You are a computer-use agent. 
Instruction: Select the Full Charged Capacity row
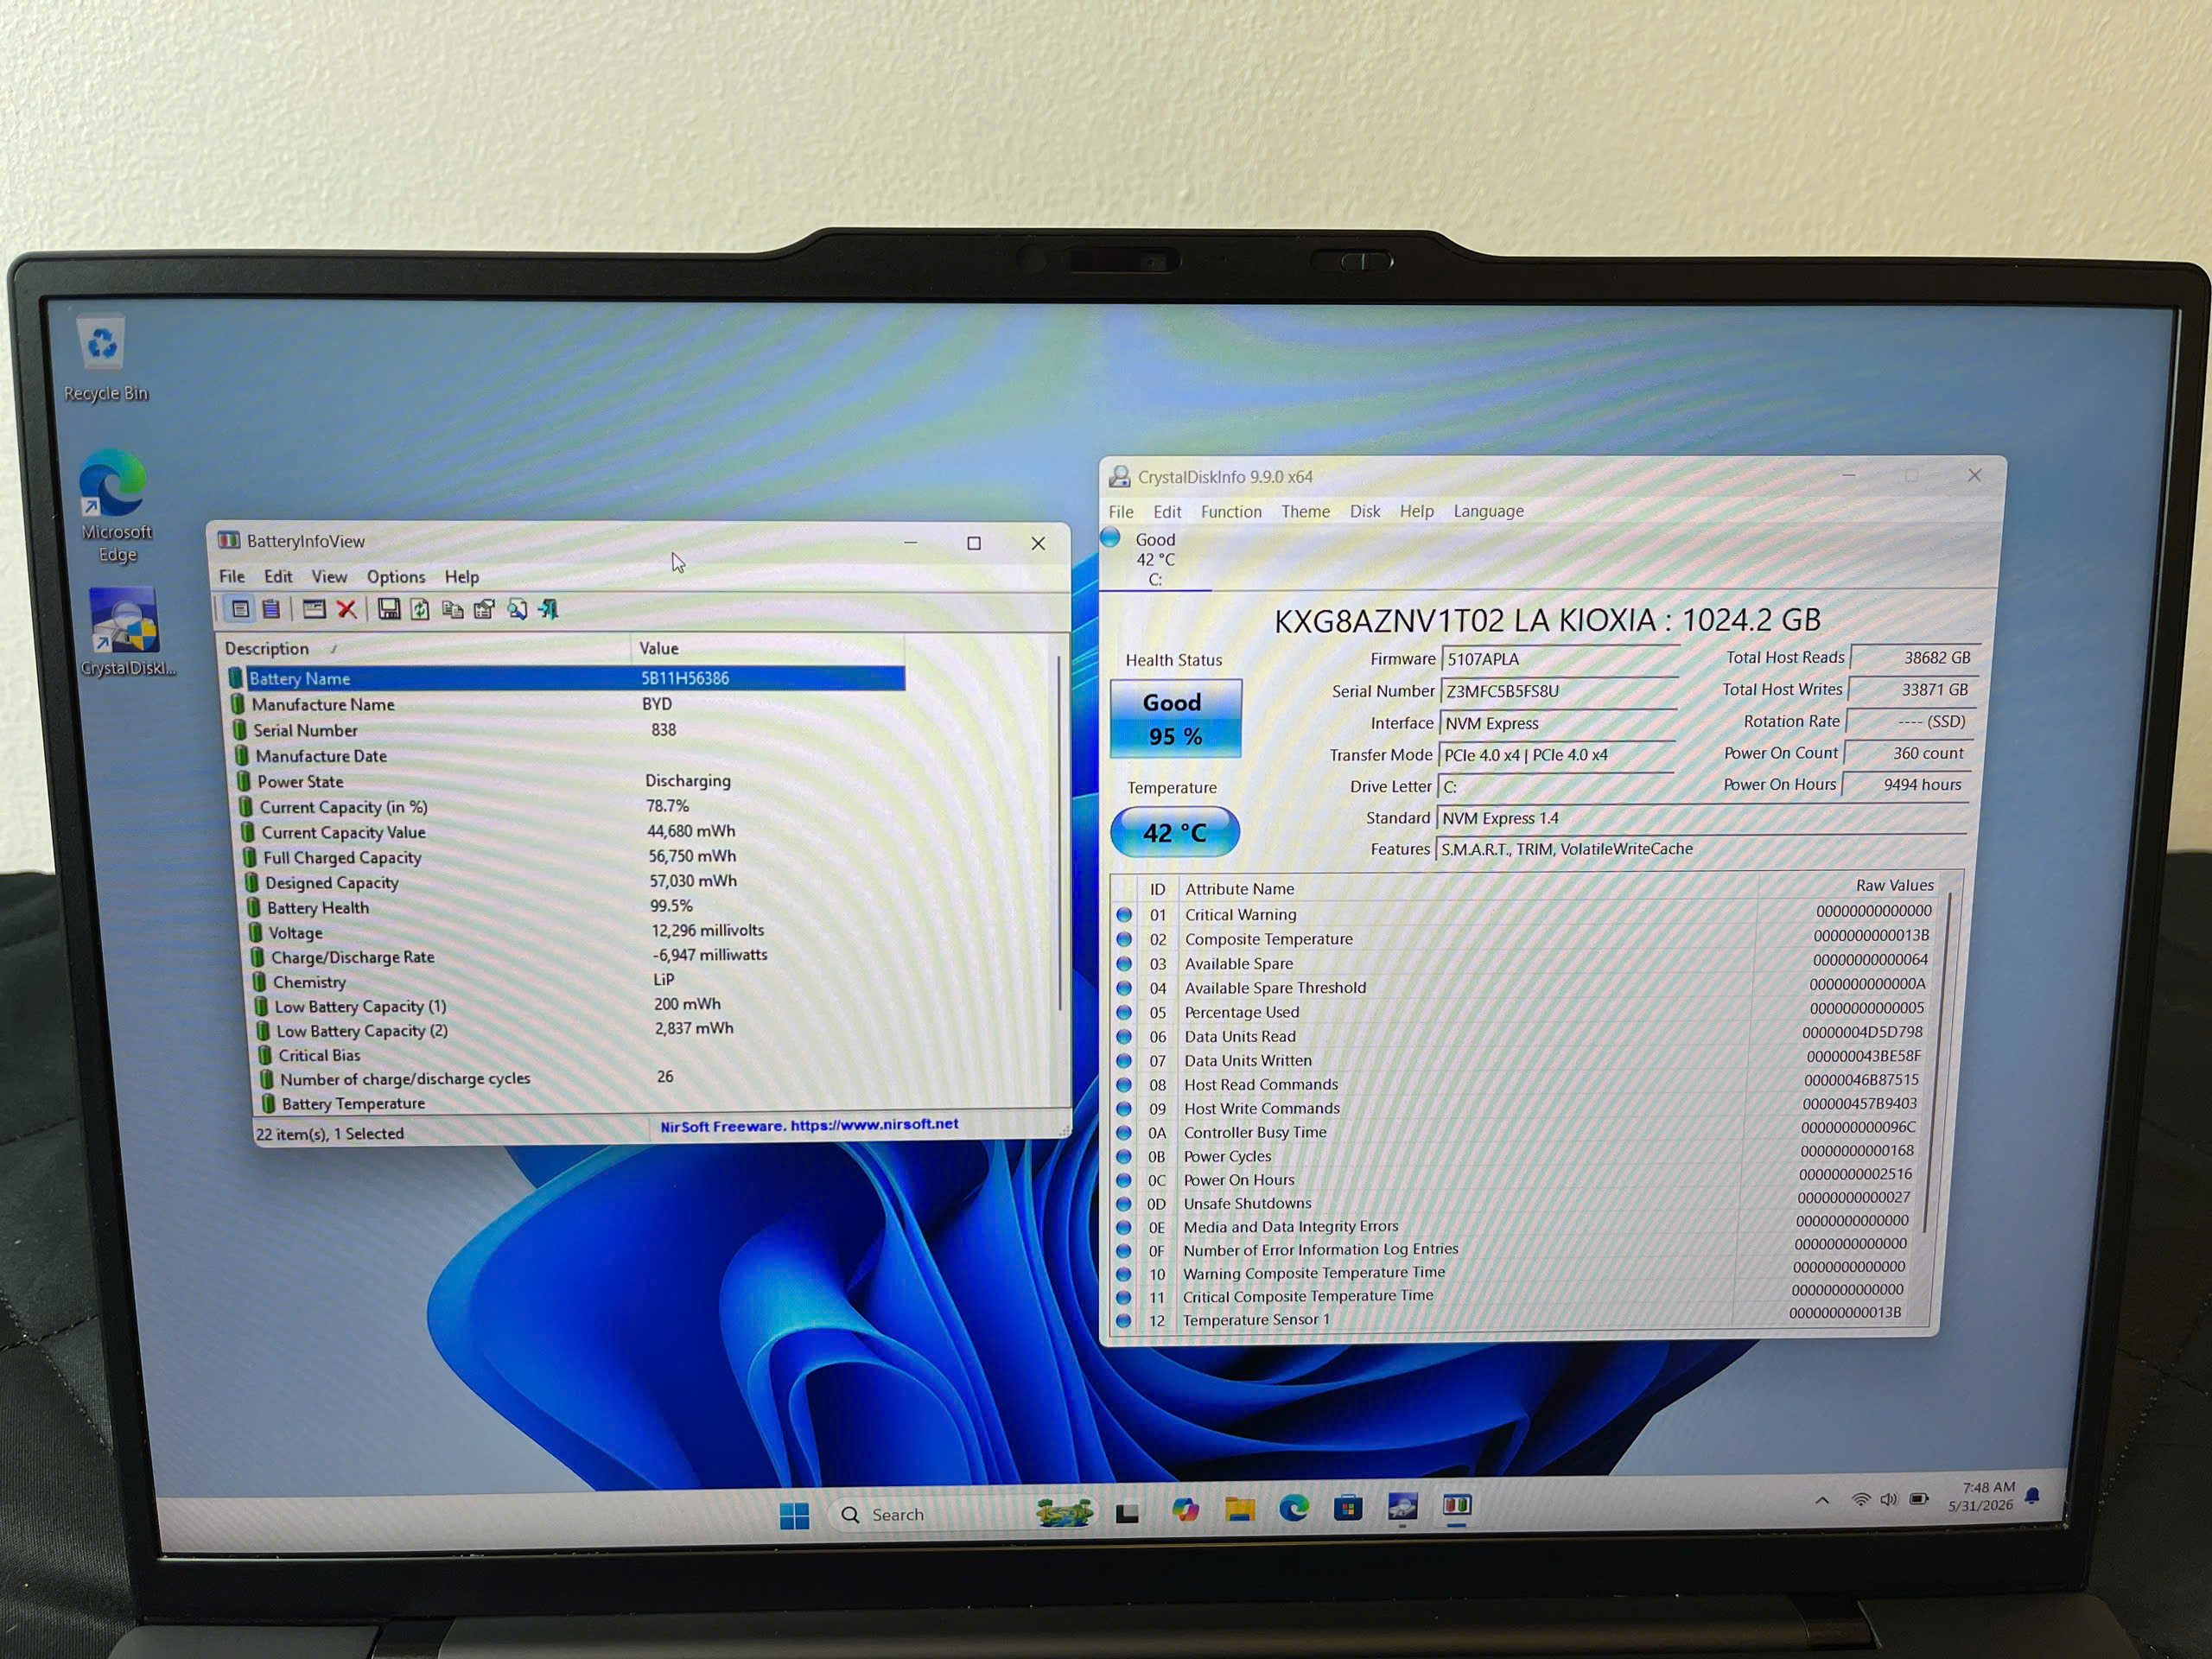click(574, 857)
